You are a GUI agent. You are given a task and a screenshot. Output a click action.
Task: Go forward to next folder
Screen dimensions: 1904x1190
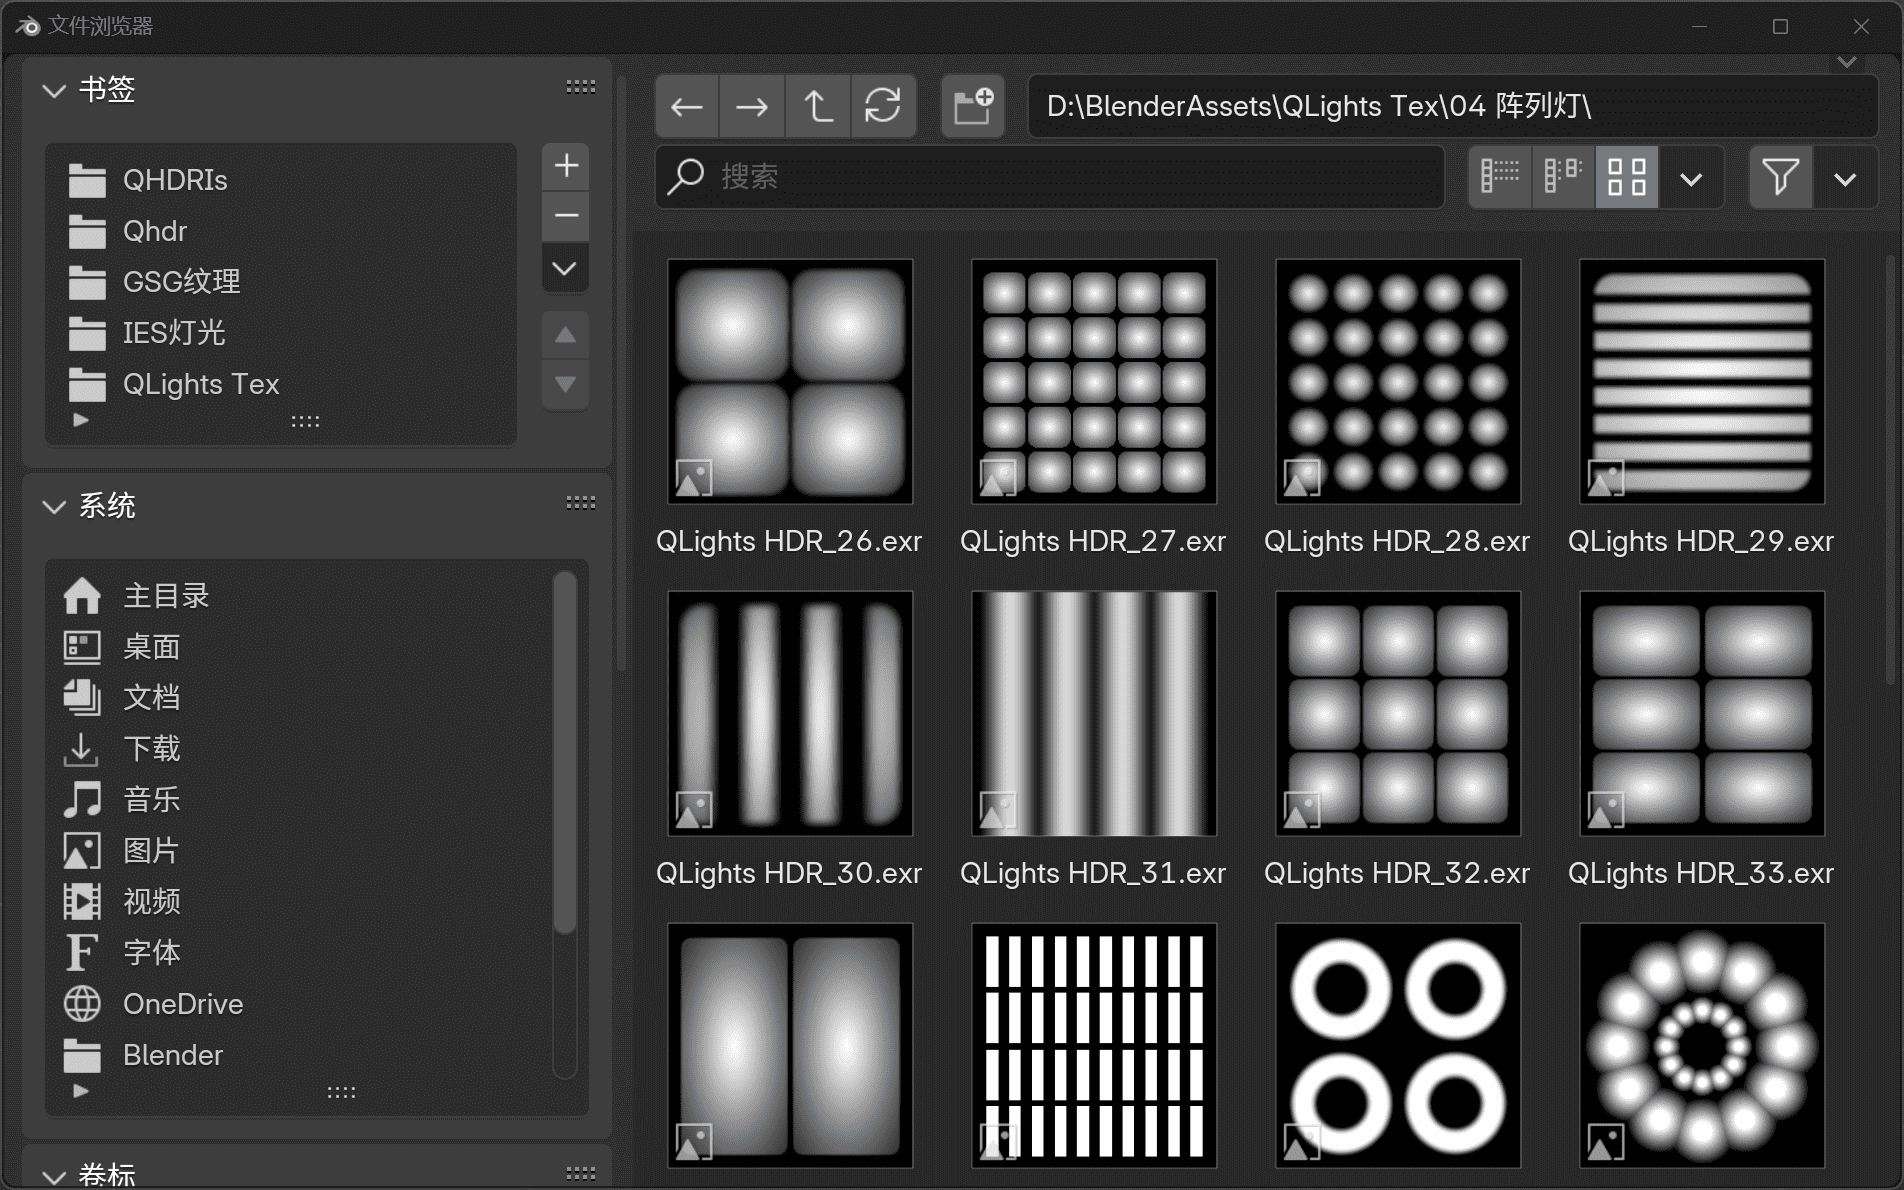point(751,106)
